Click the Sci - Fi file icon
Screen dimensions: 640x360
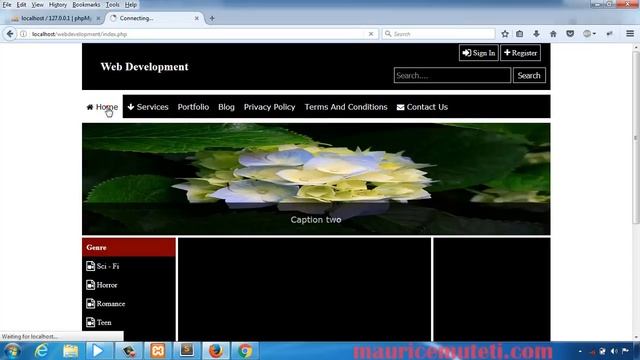click(x=91, y=266)
